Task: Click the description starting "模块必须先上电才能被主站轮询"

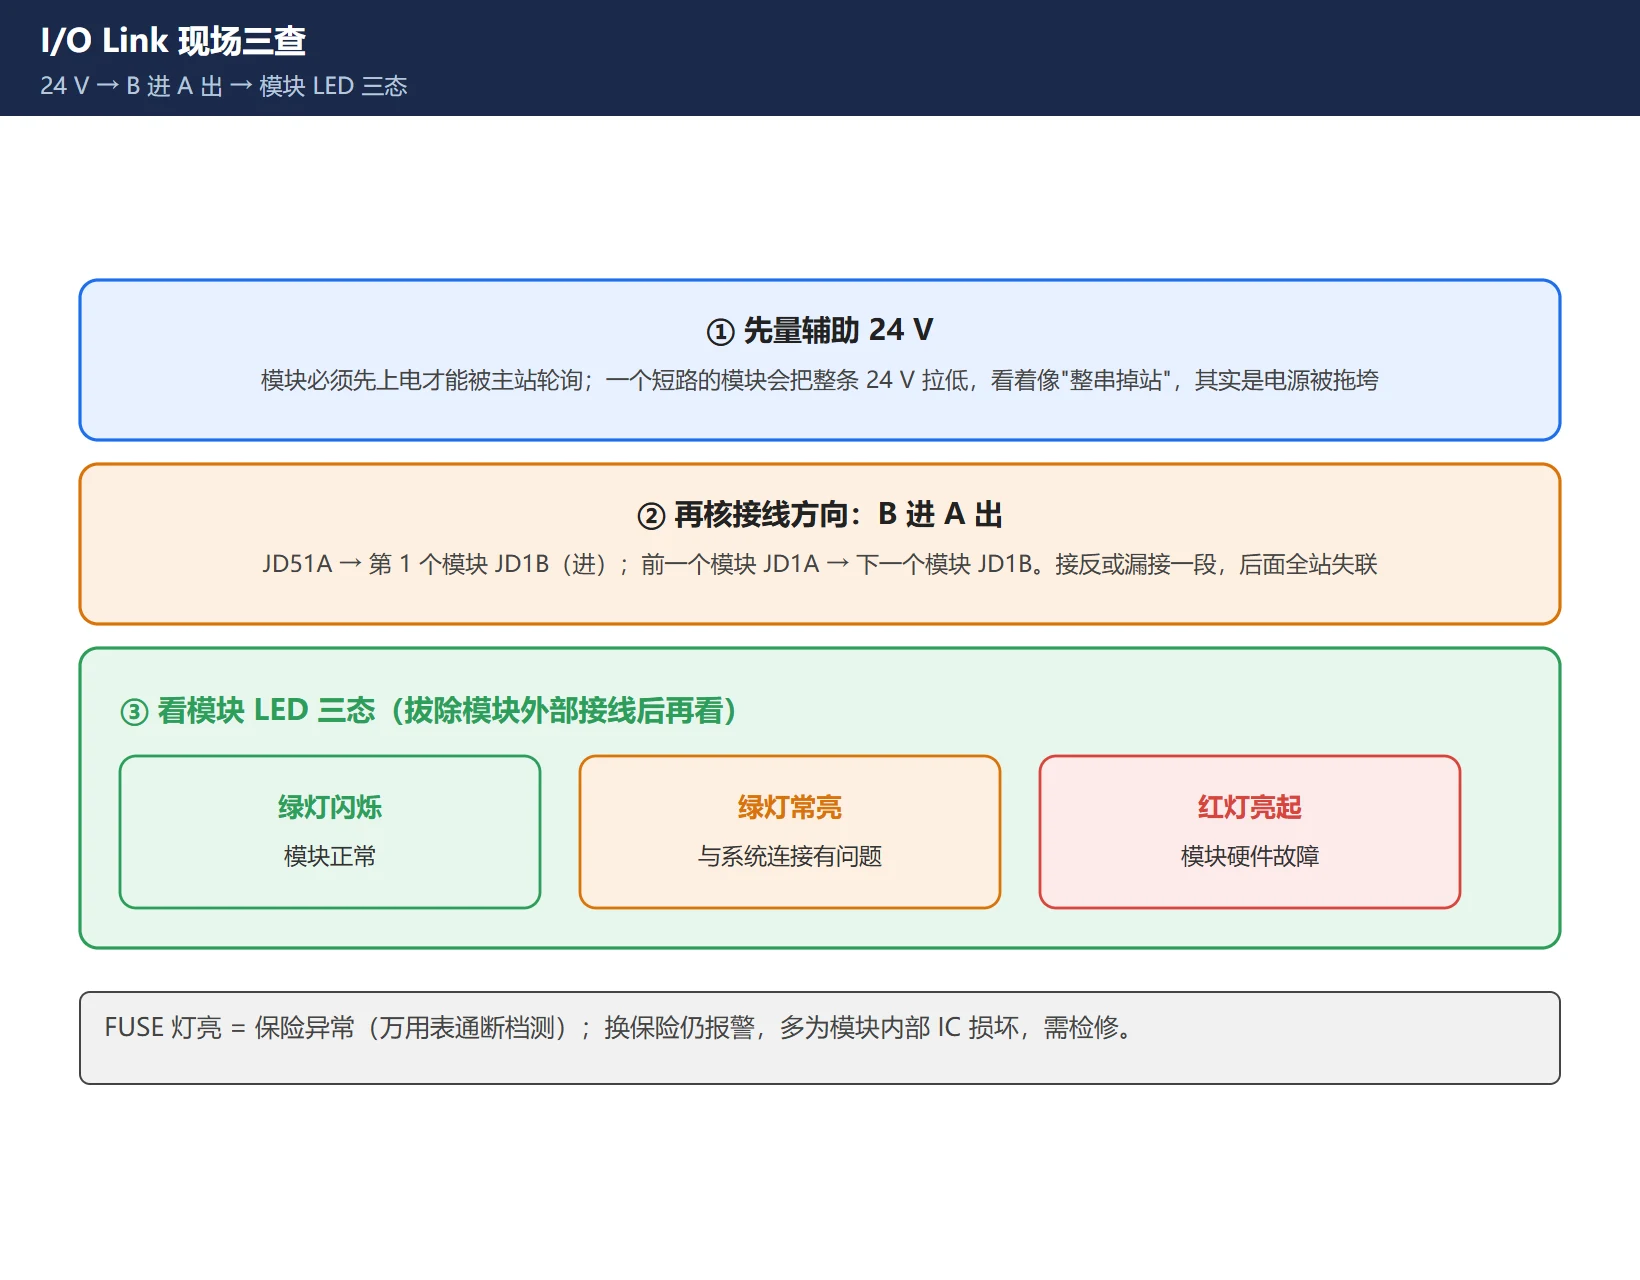Action: [820, 380]
